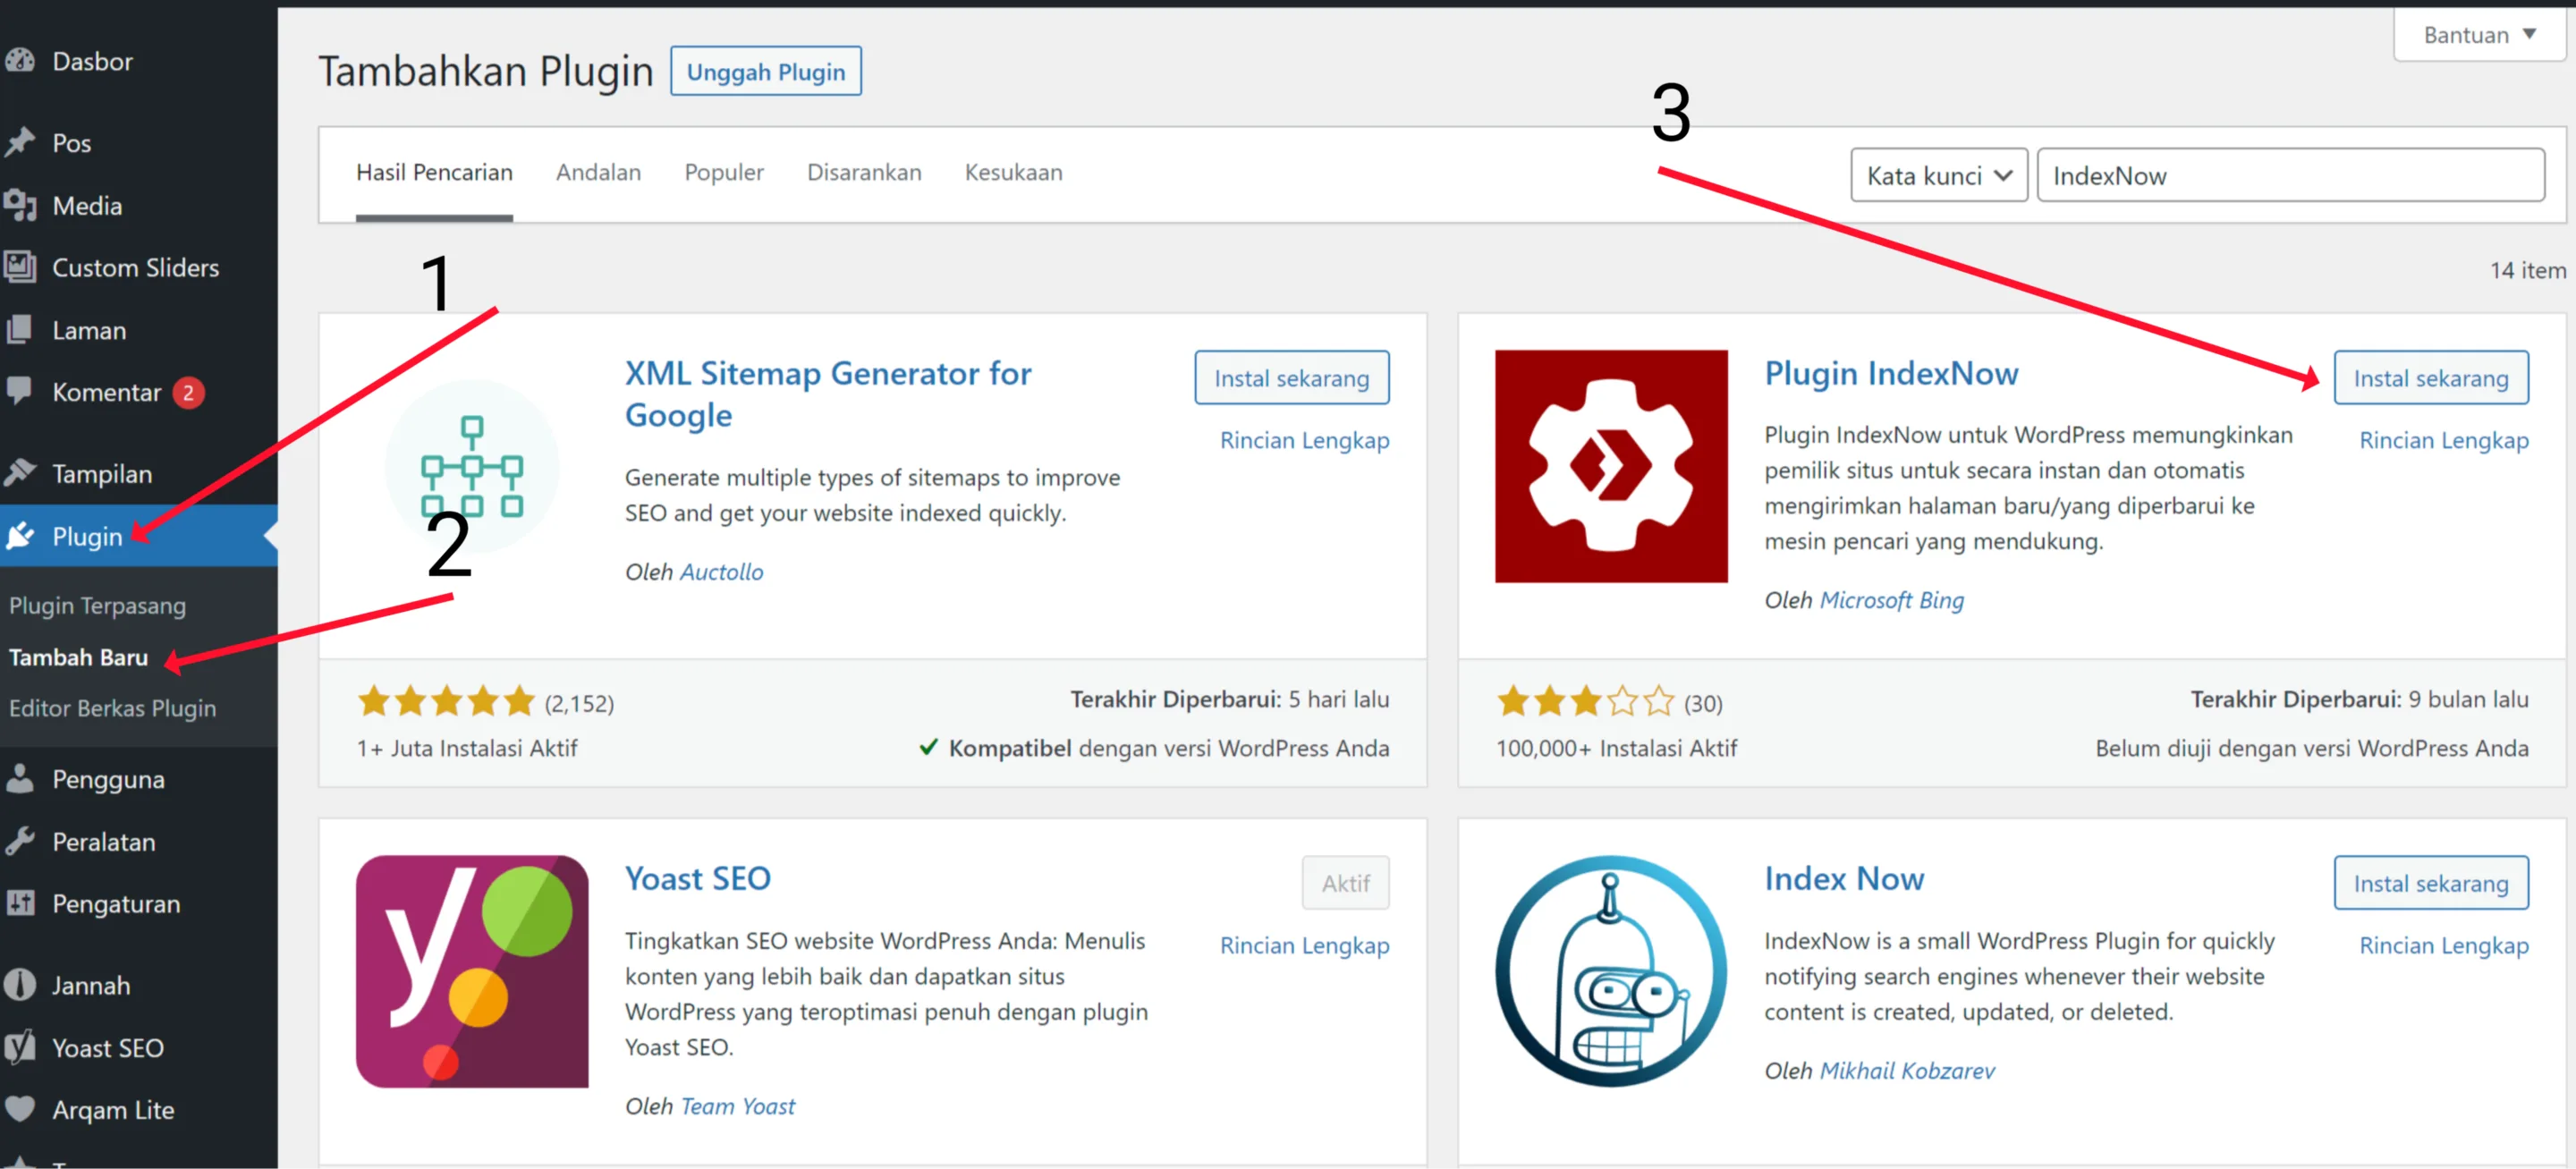Open the Custom Sliders menu item

139,268
